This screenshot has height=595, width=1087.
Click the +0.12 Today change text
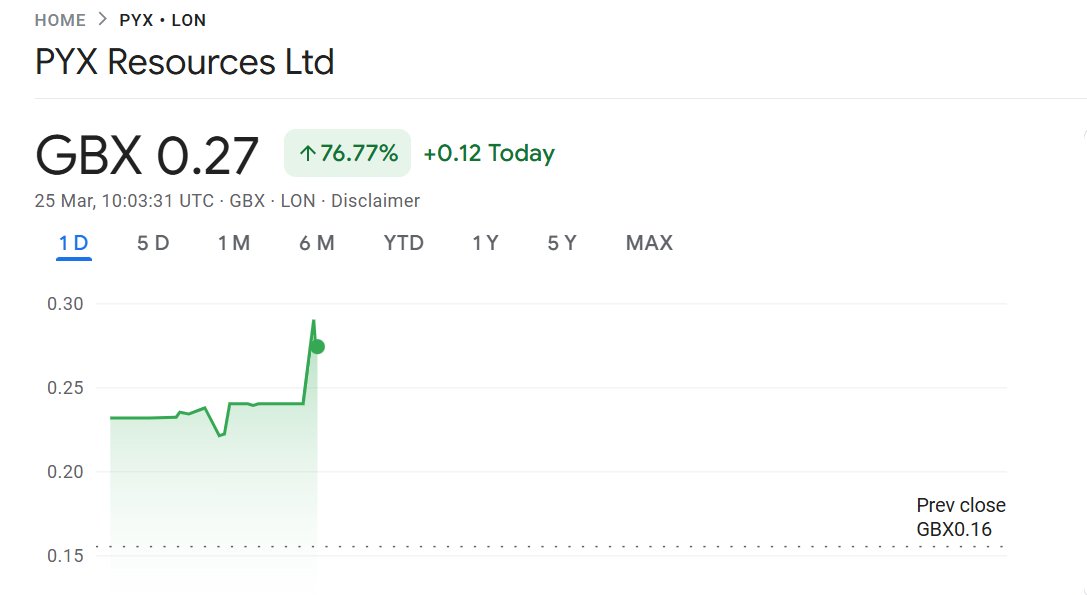pyautogui.click(x=489, y=154)
